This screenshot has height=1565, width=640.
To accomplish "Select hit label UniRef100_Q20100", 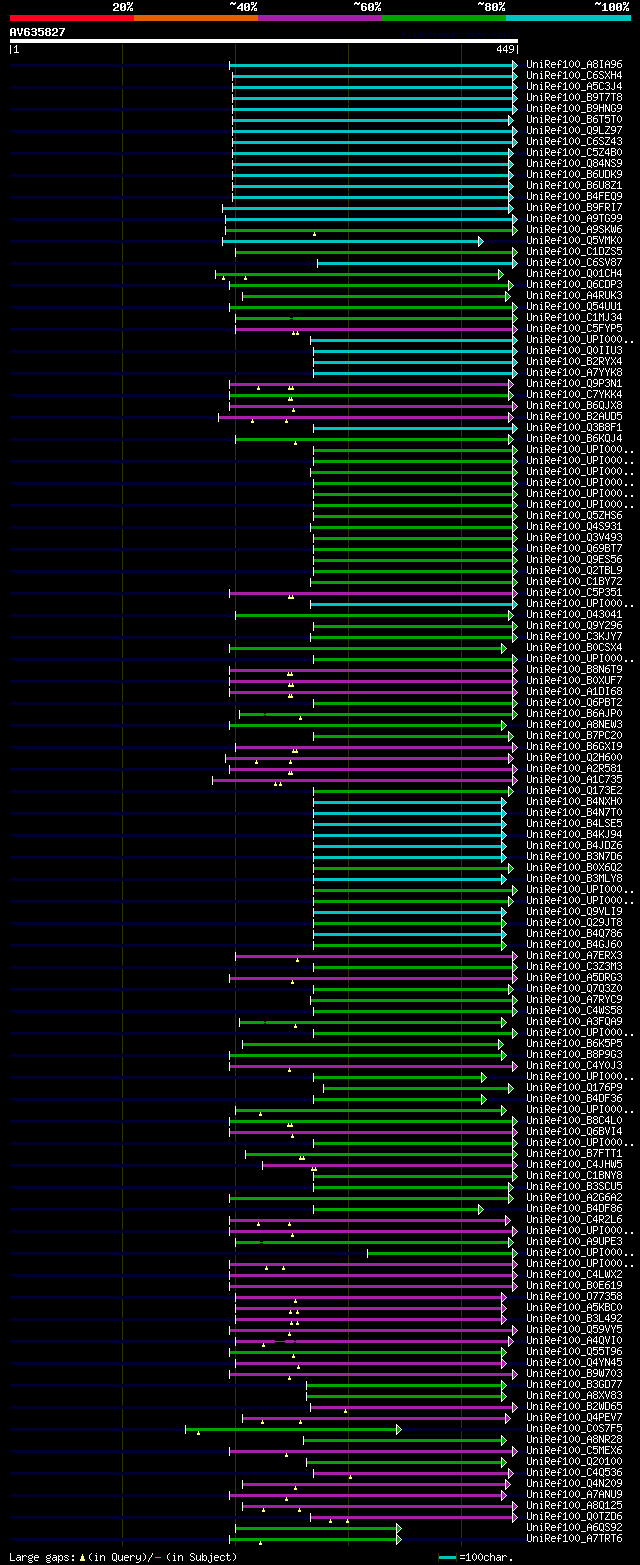I will click(574, 1461).
